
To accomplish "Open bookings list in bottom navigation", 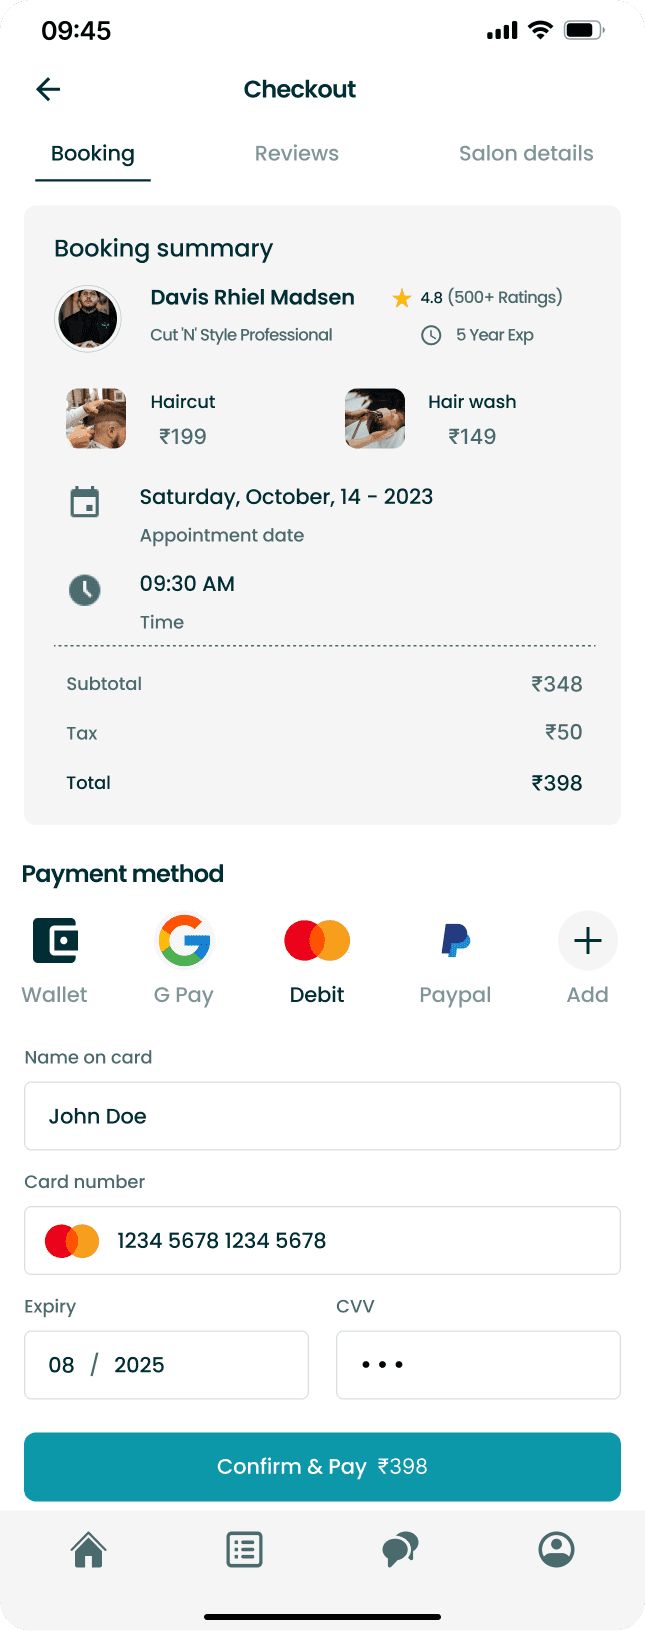I will click(244, 1550).
